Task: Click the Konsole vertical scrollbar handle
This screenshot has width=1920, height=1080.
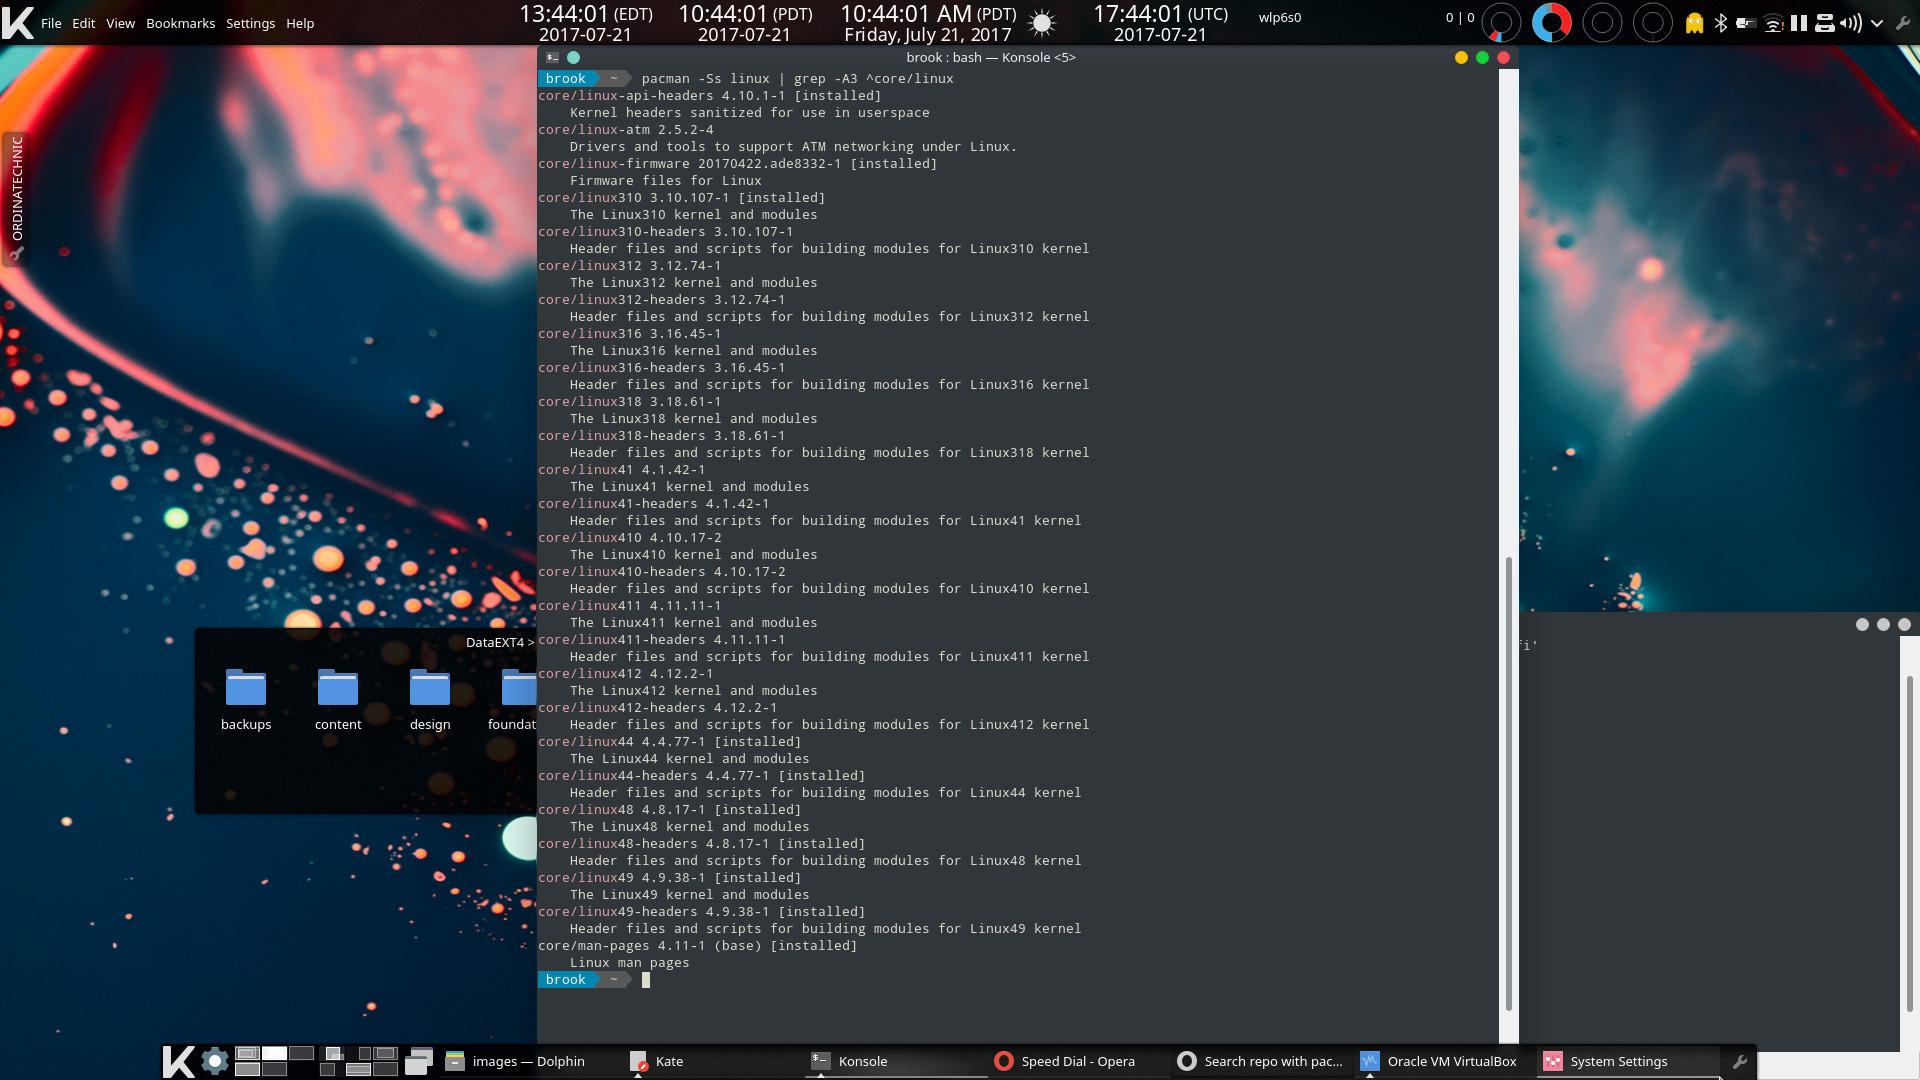Action: click(1509, 785)
